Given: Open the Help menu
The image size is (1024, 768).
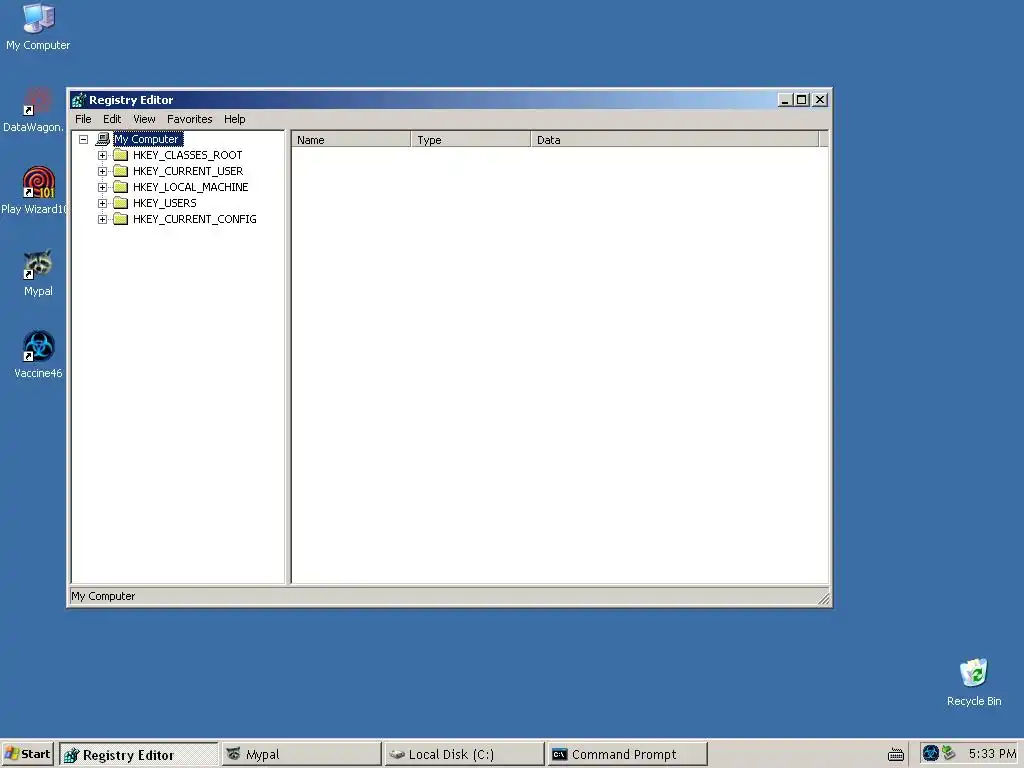Looking at the screenshot, I should click(234, 119).
